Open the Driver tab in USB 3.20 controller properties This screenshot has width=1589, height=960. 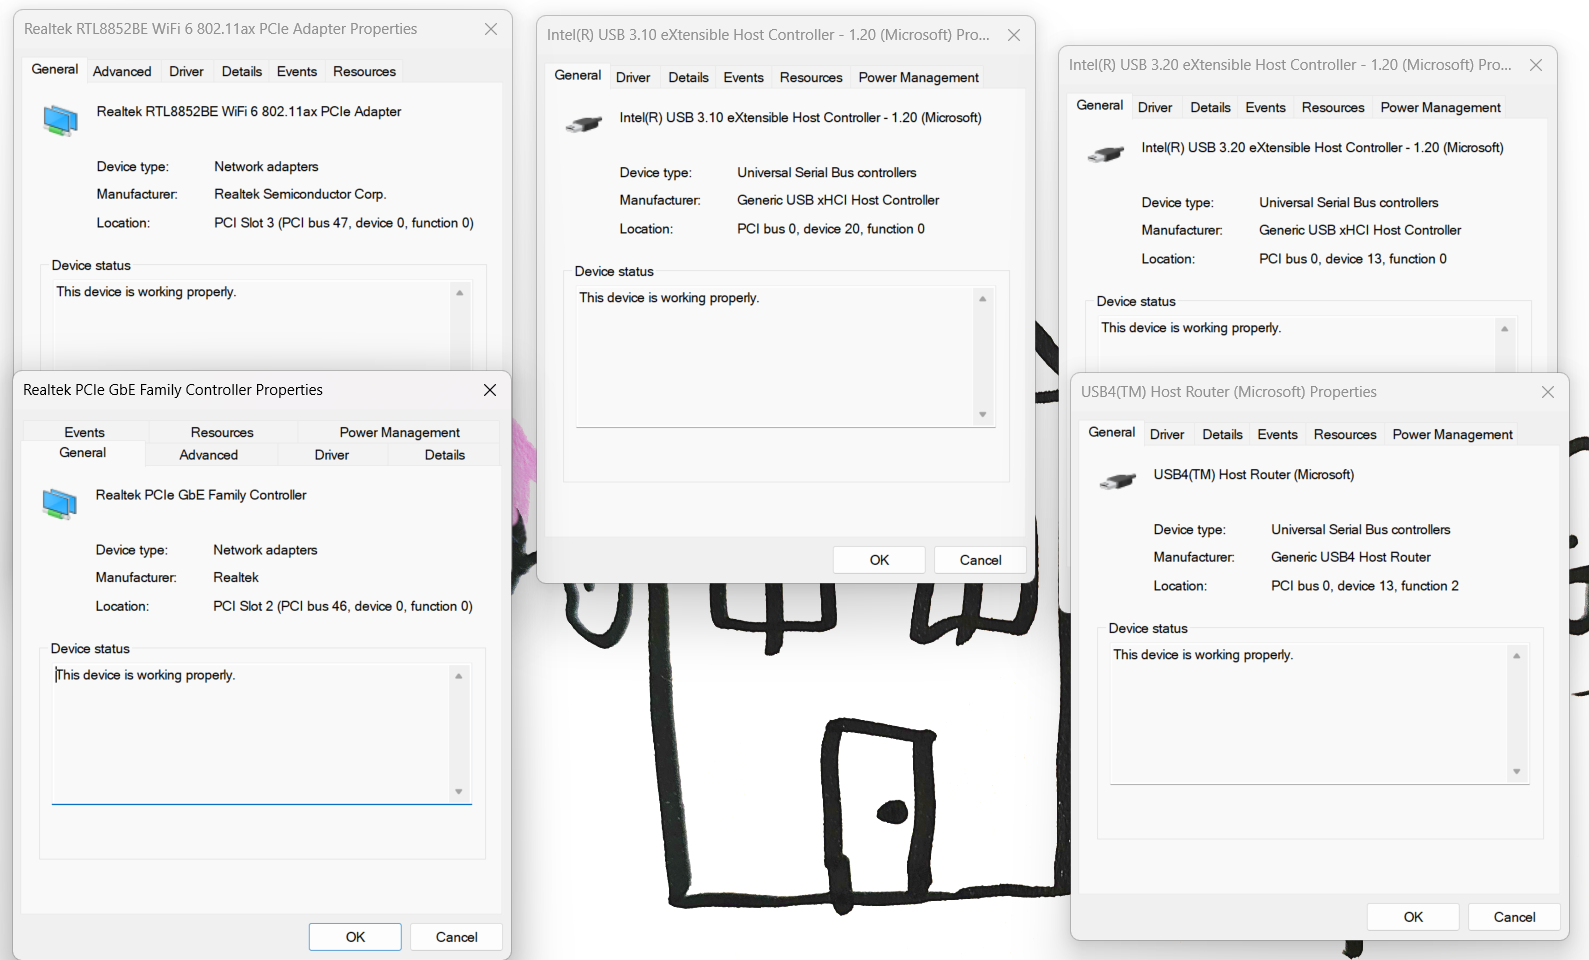coord(1154,107)
